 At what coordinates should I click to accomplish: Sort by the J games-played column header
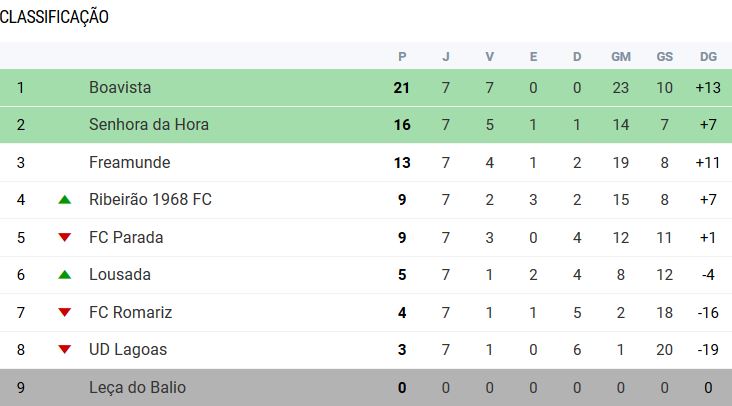(446, 57)
